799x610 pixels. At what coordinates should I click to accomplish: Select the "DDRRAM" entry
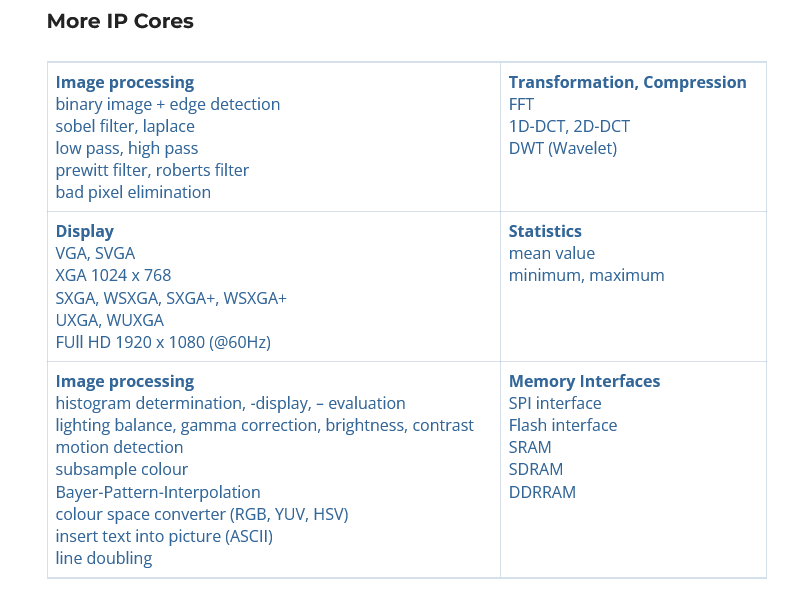(x=542, y=492)
